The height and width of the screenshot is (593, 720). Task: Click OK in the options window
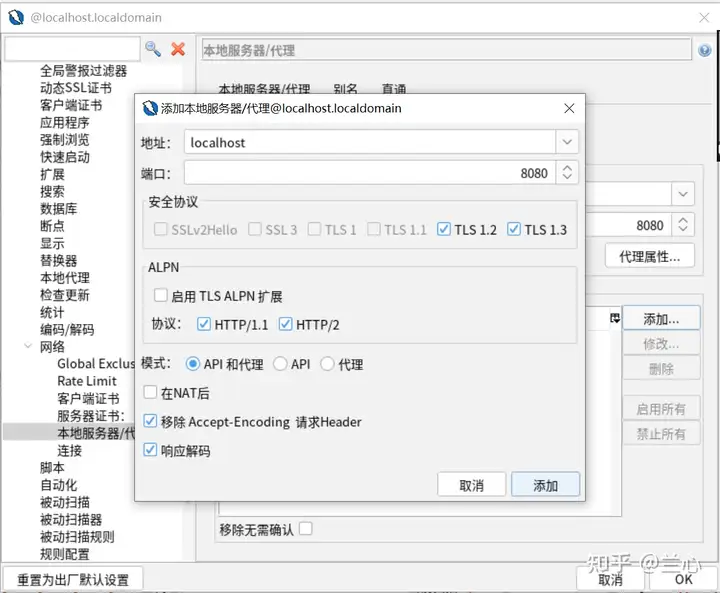[683, 579]
